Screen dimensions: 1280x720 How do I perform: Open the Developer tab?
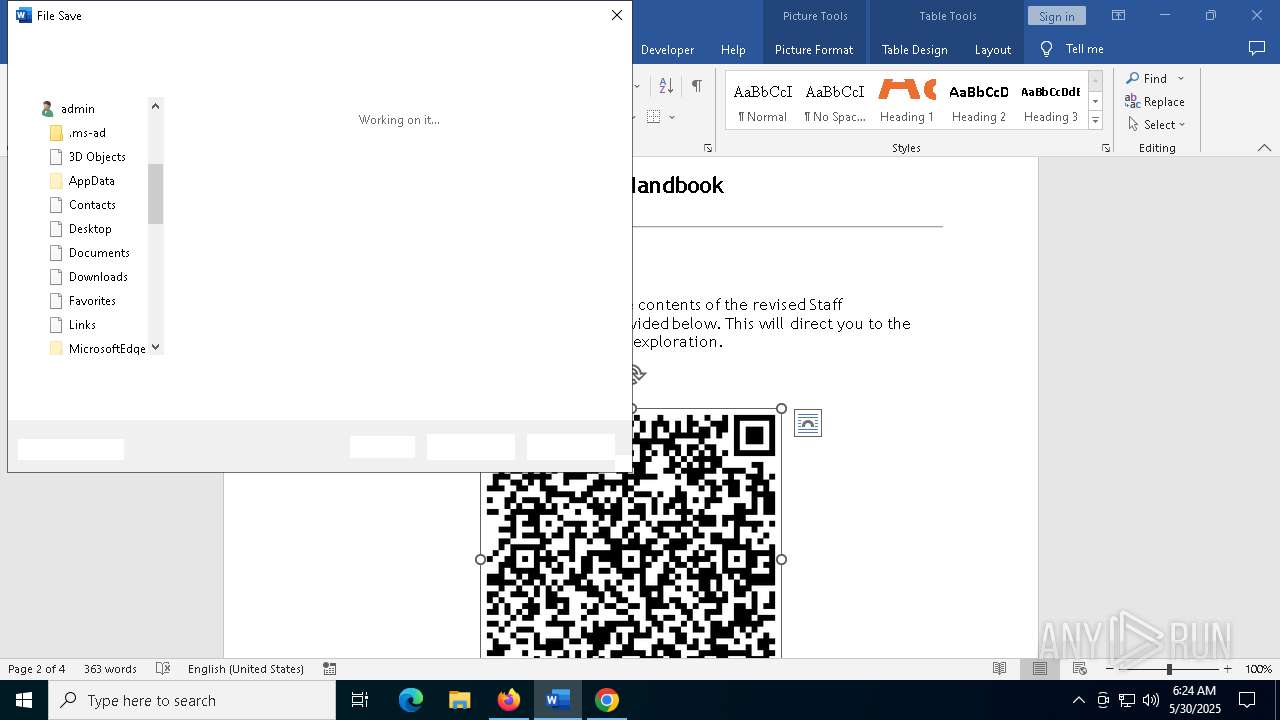point(667,49)
